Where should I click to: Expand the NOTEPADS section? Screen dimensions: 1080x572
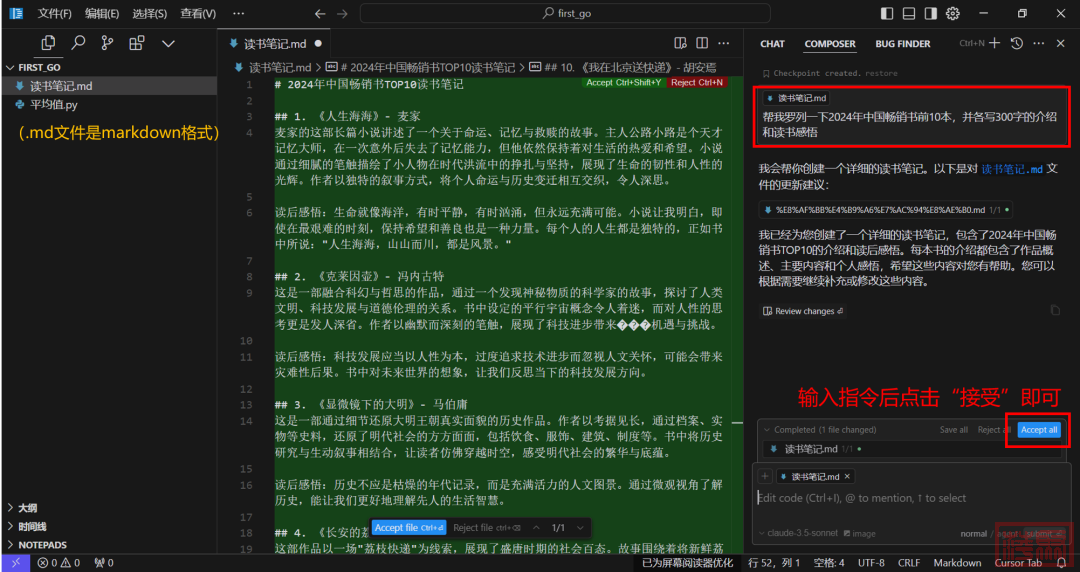42,544
